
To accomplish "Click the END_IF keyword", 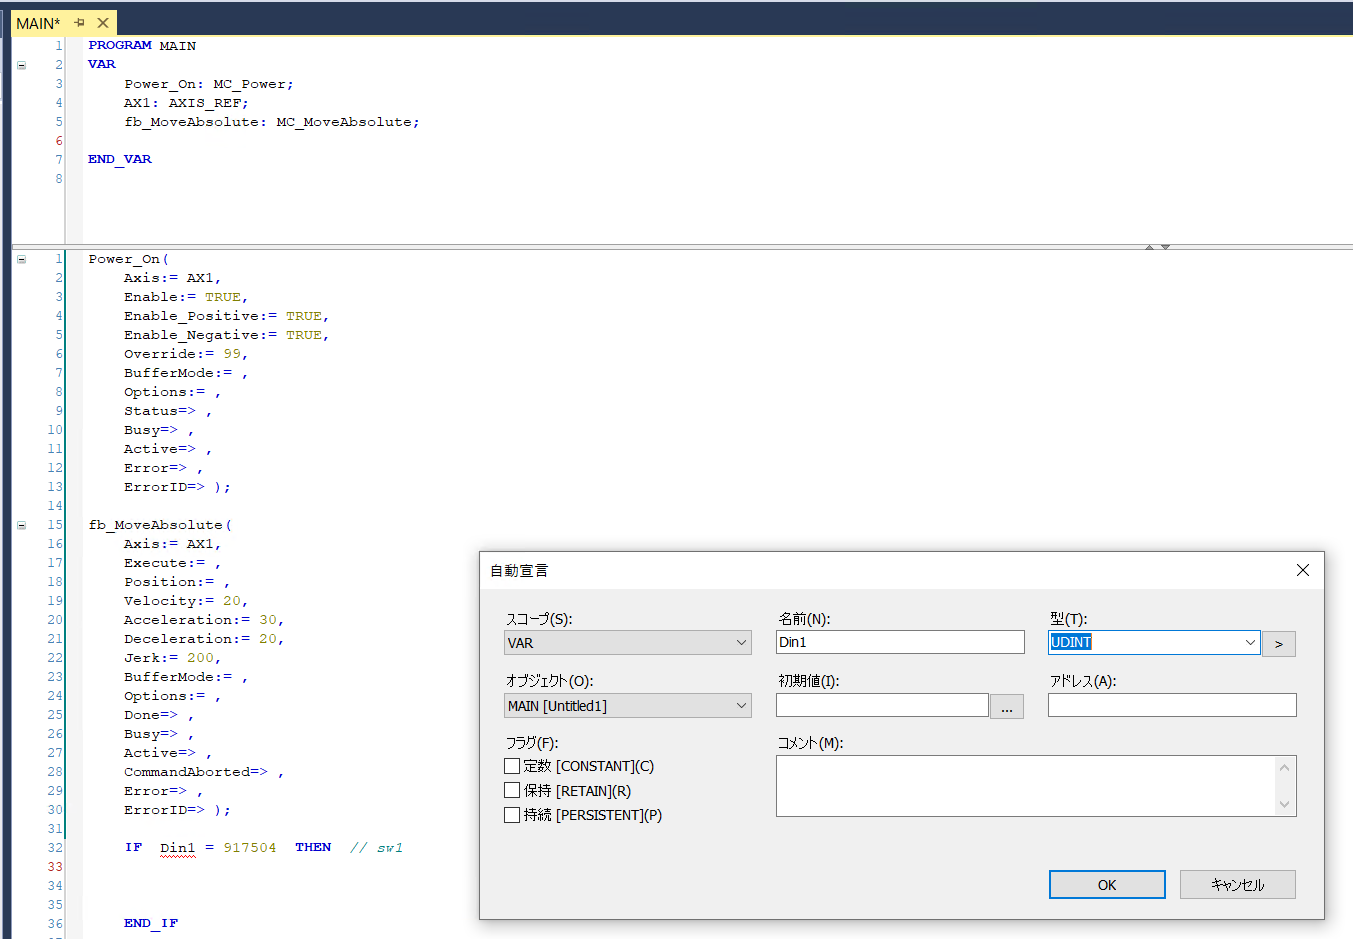I will pyautogui.click(x=151, y=924).
